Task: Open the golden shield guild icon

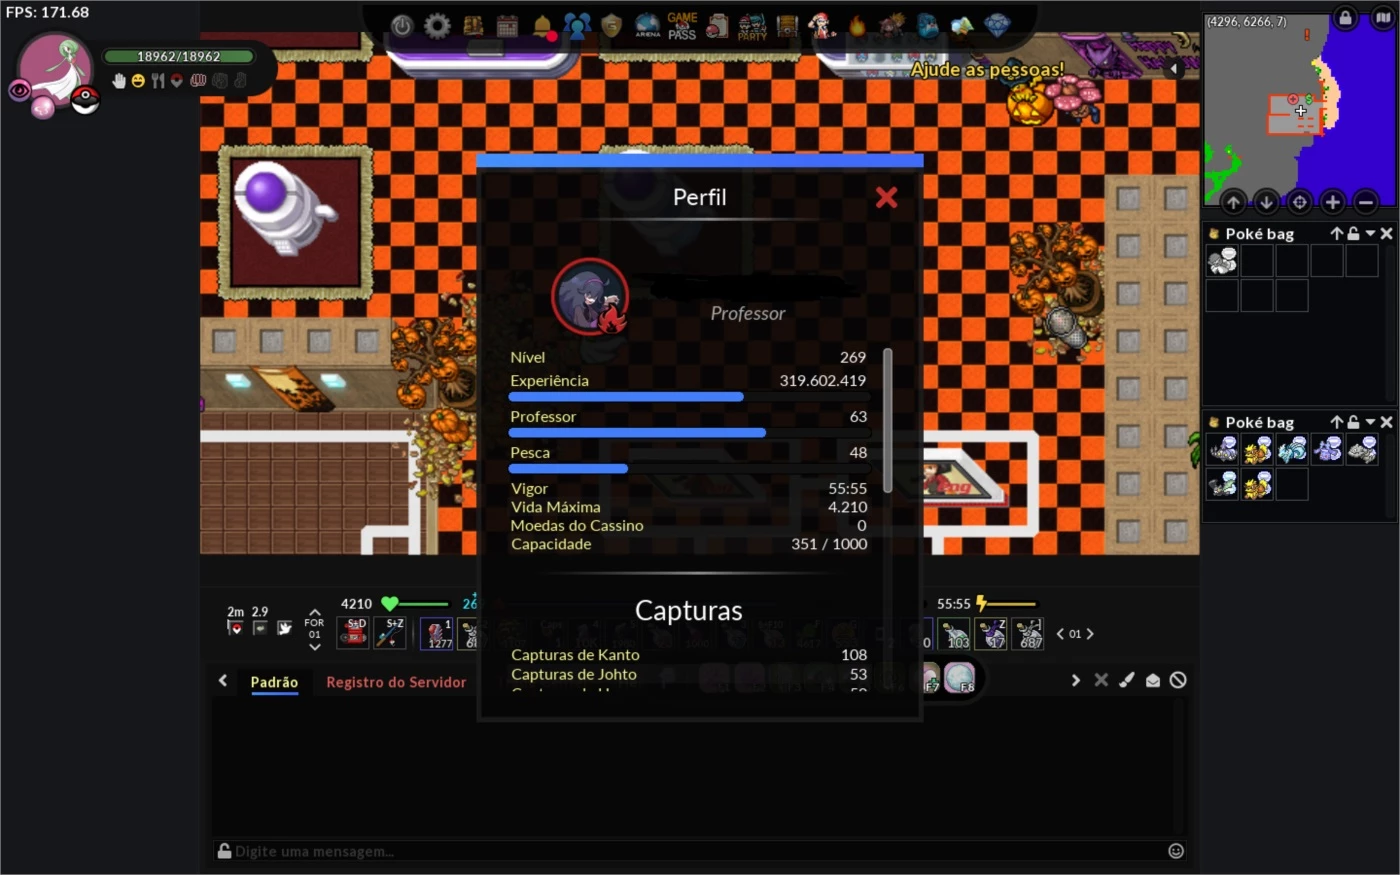Action: (x=612, y=26)
